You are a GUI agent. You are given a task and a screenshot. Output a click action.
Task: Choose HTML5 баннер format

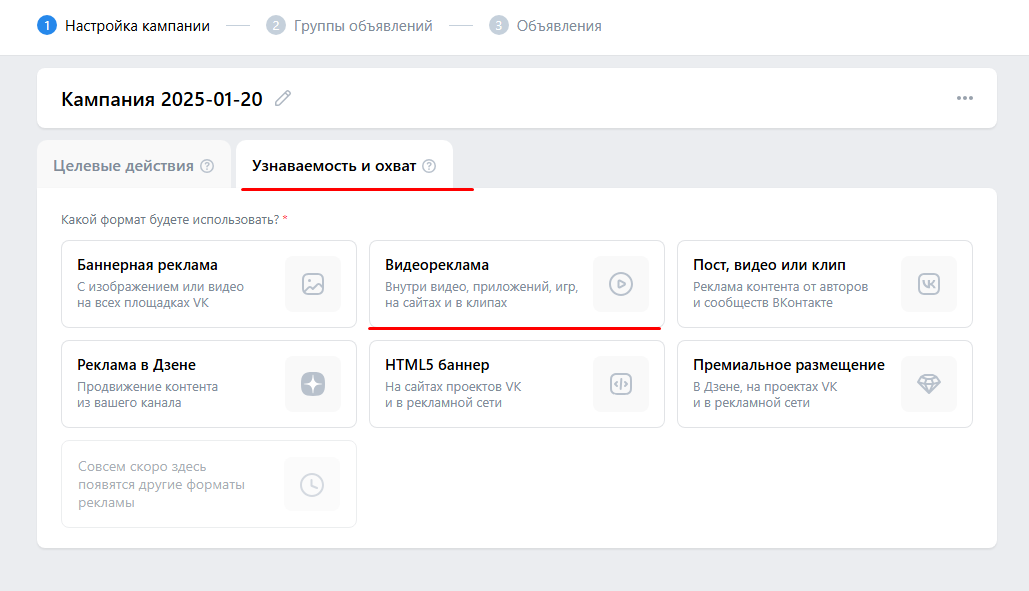516,384
